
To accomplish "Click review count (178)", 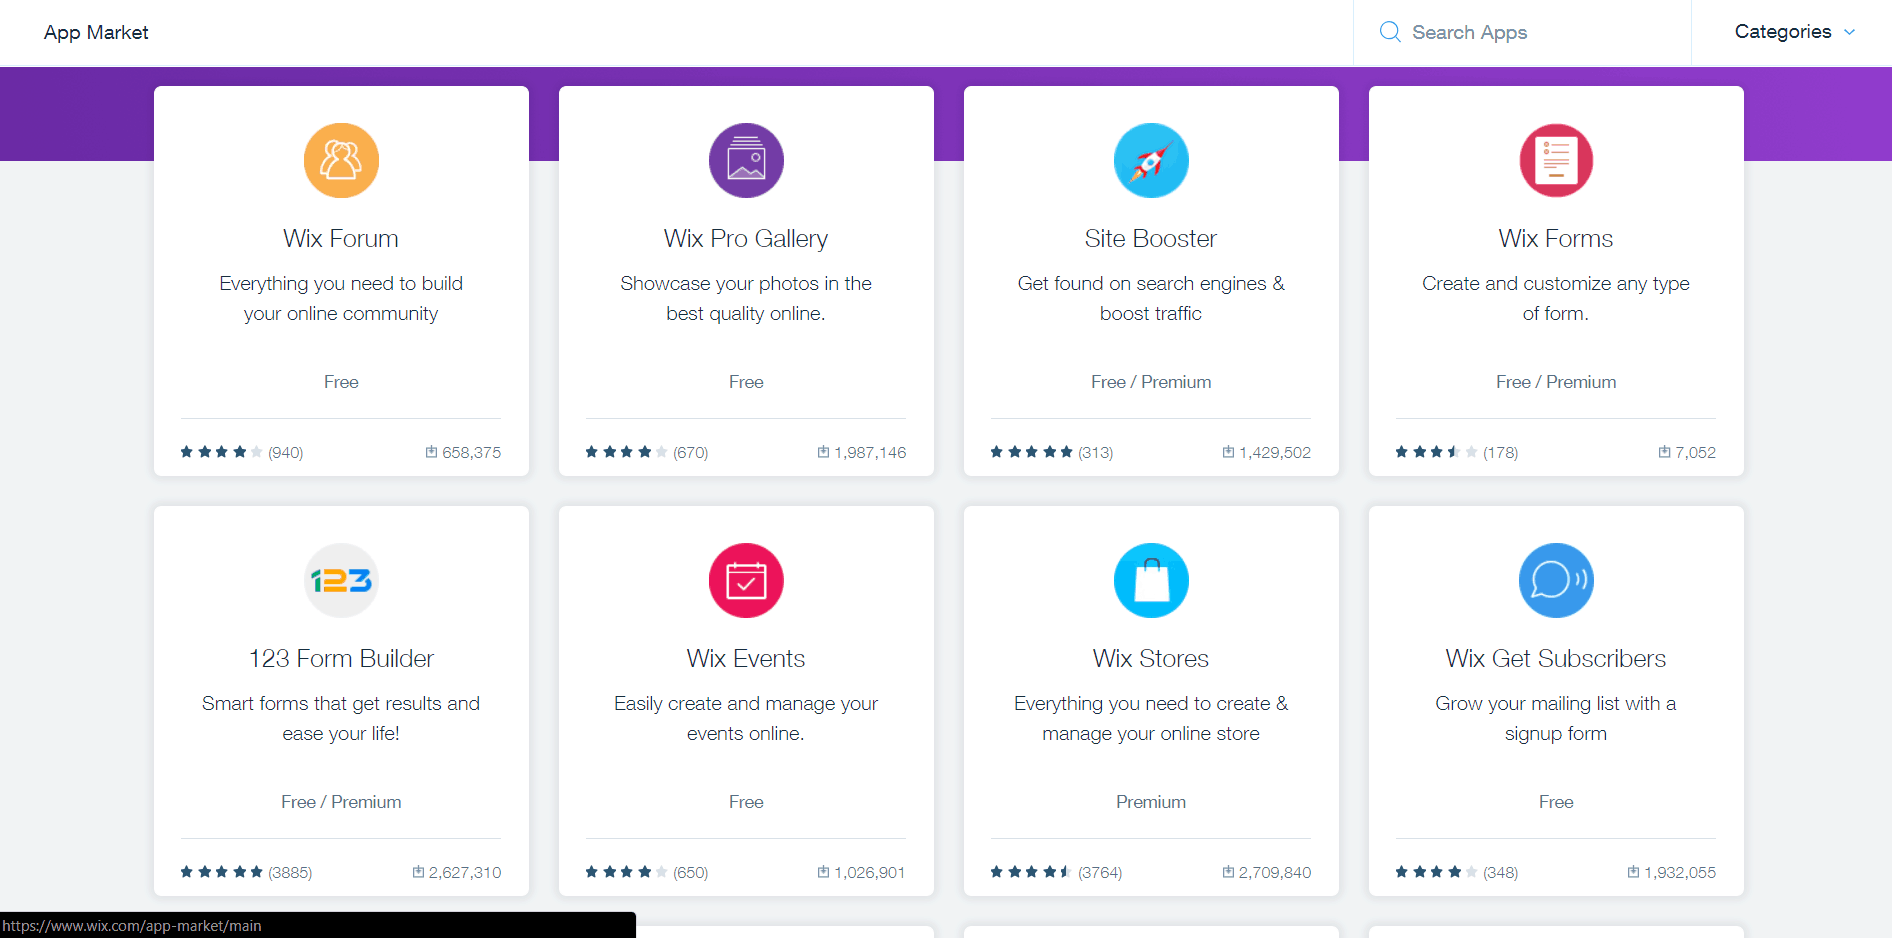I will pyautogui.click(x=1501, y=452).
